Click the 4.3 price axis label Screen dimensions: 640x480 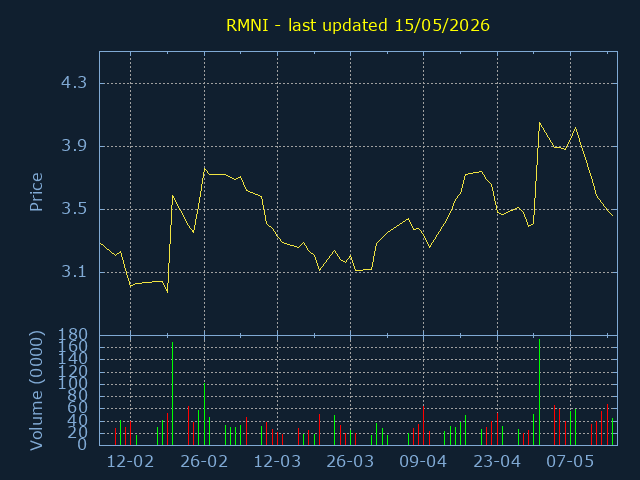[x=74, y=83]
